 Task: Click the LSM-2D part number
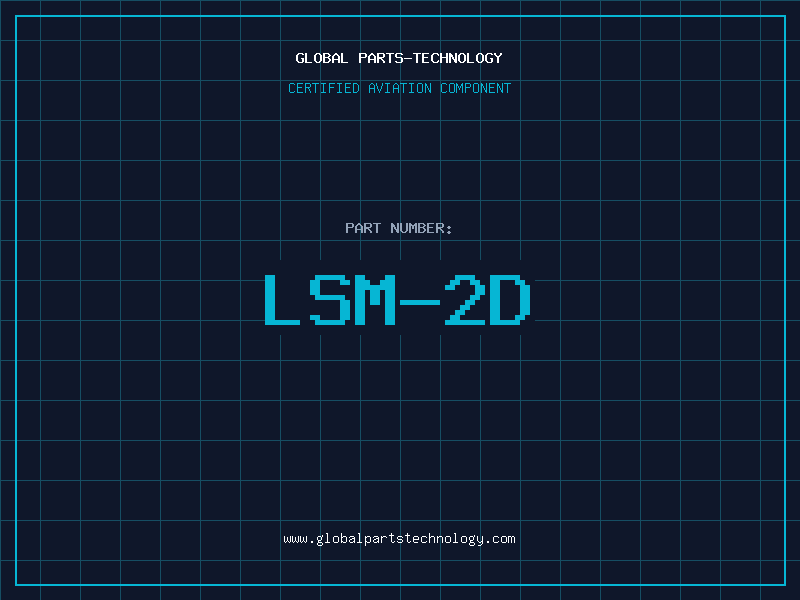[398, 299]
